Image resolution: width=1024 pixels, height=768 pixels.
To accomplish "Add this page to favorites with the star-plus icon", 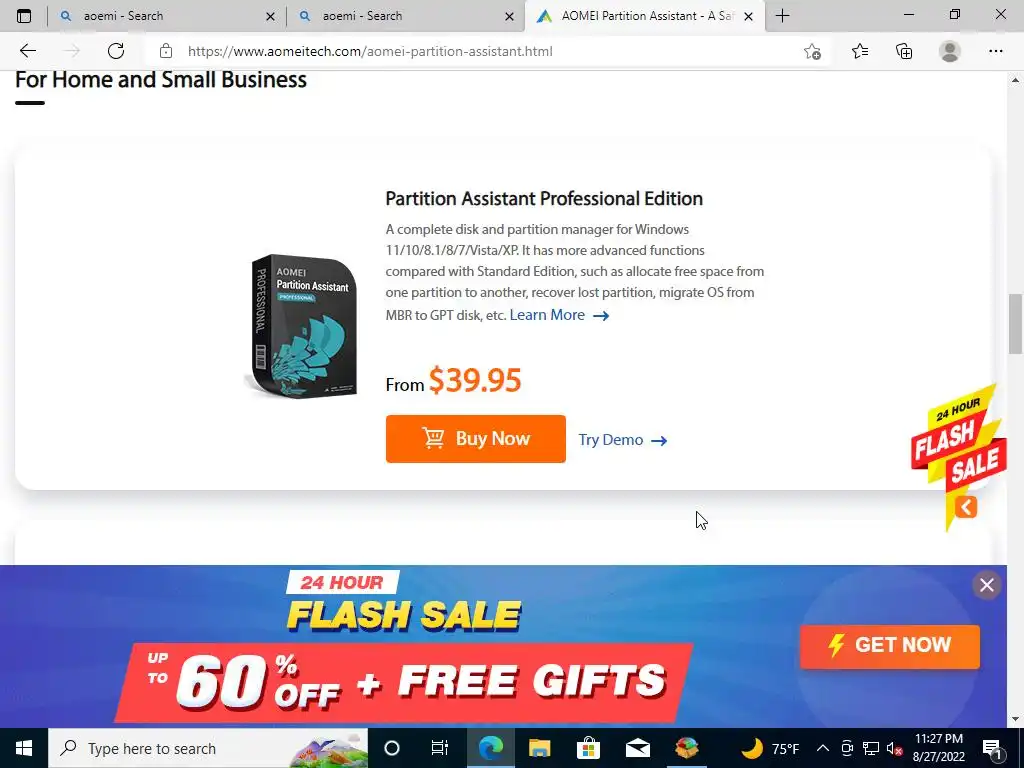I will (x=812, y=51).
